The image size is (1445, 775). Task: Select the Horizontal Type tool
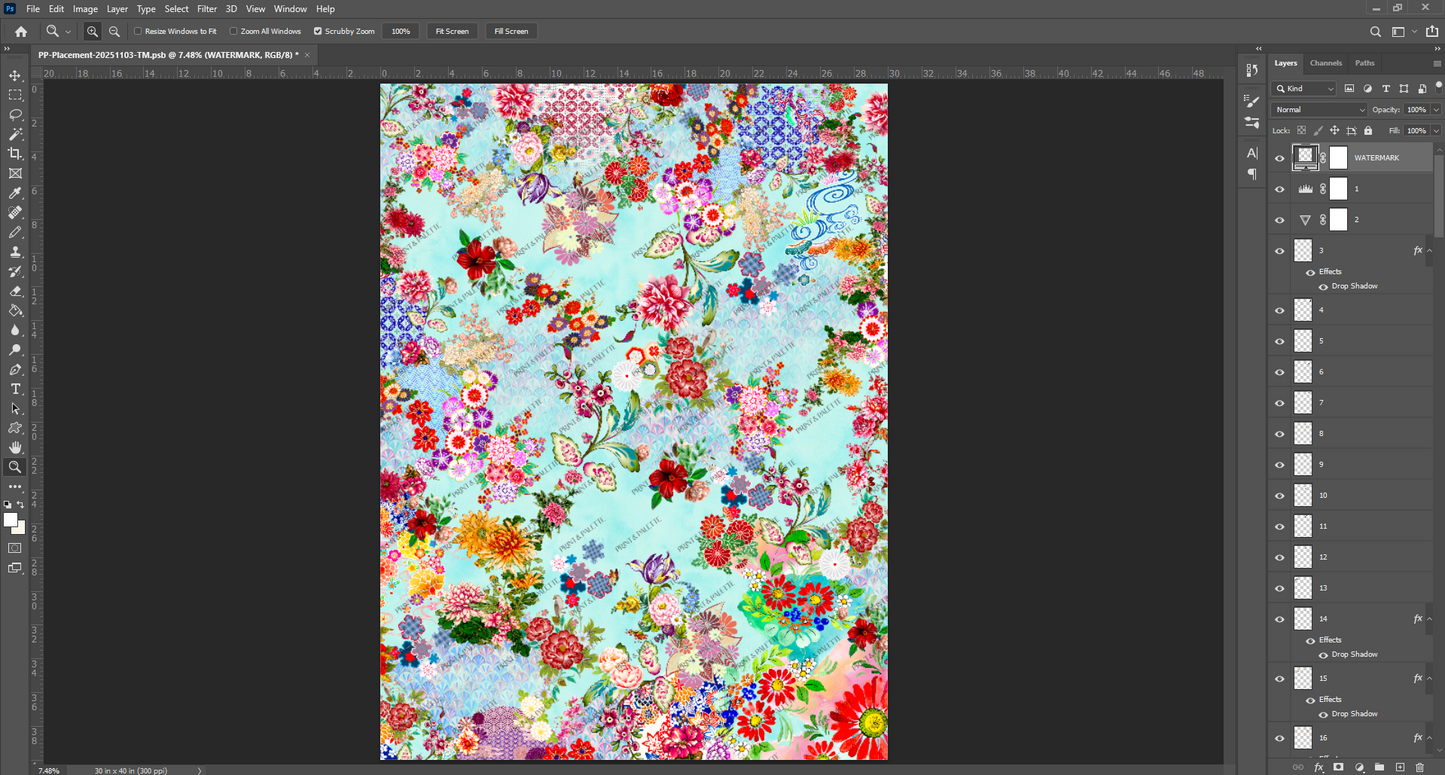click(x=15, y=389)
